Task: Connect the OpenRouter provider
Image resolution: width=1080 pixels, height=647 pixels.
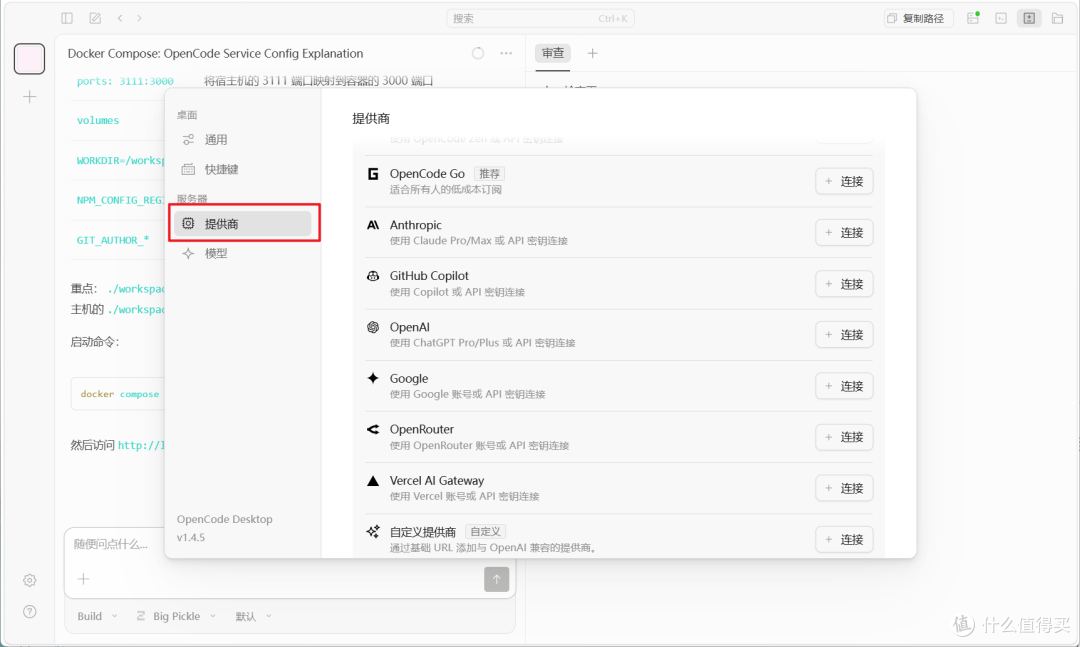Action: (844, 437)
